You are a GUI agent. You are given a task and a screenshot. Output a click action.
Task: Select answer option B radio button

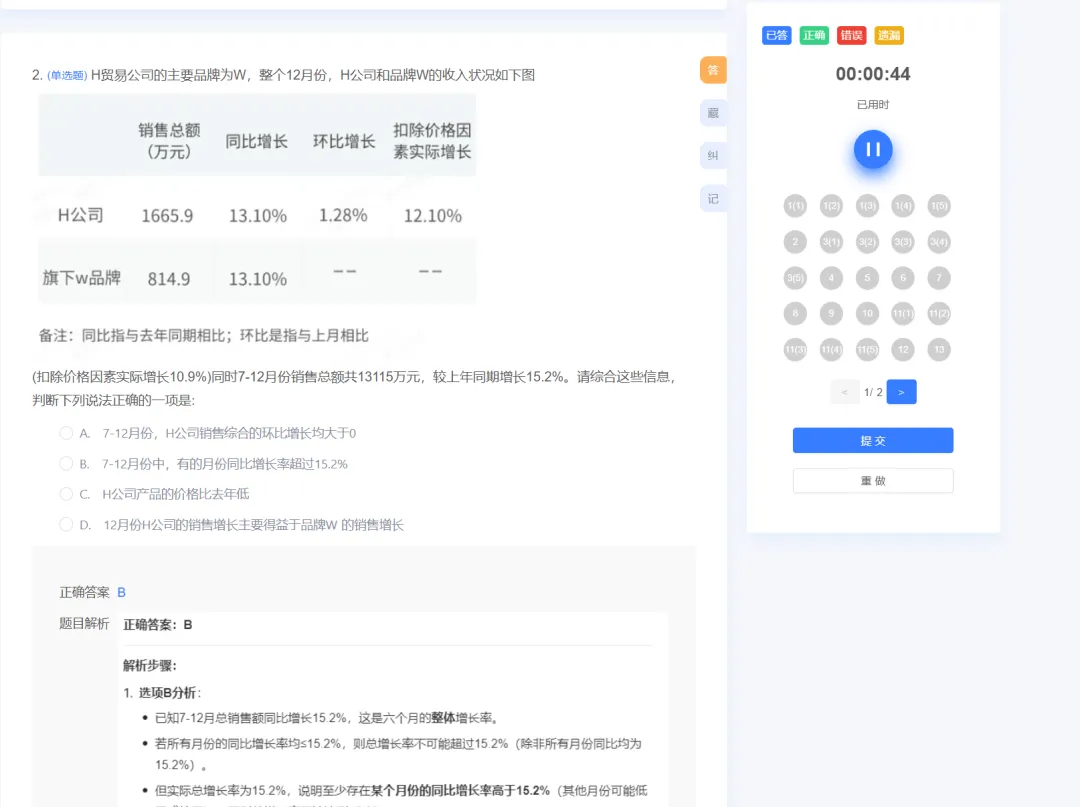pyautogui.click(x=66, y=463)
